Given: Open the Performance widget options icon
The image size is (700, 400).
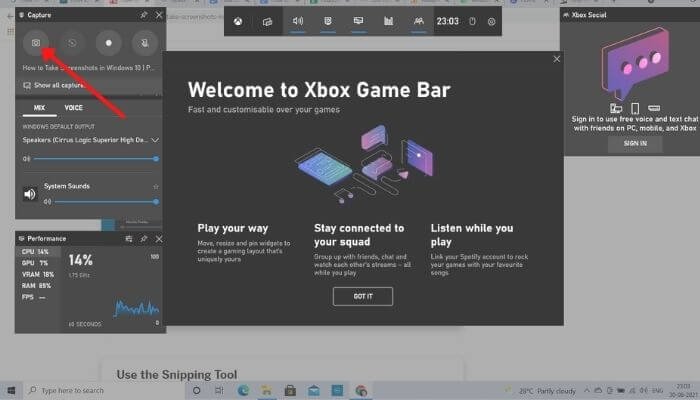Looking at the screenshot, I should tap(129, 239).
